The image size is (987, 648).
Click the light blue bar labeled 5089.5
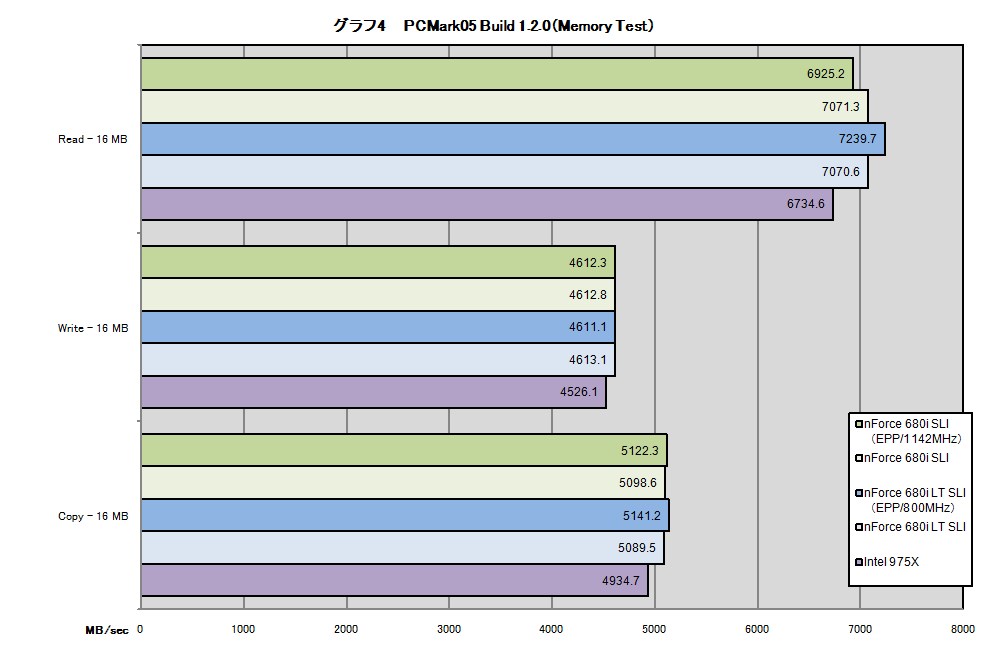click(402, 548)
